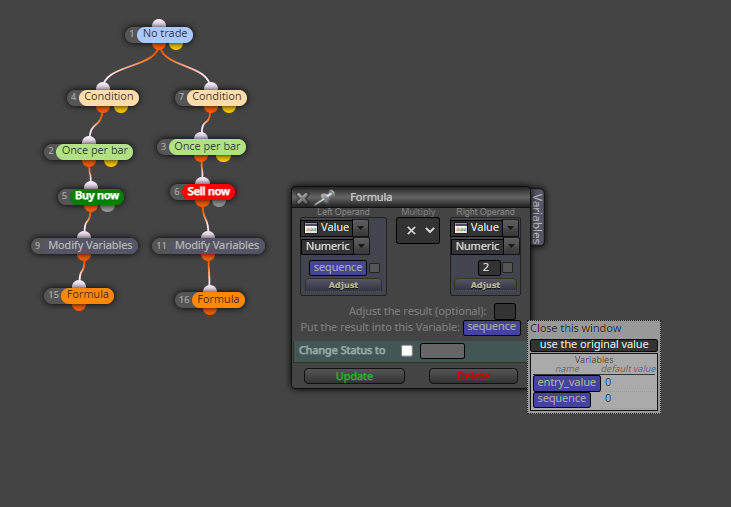Select Formula block number 15
The width and height of the screenshot is (731, 507).
coord(87,295)
